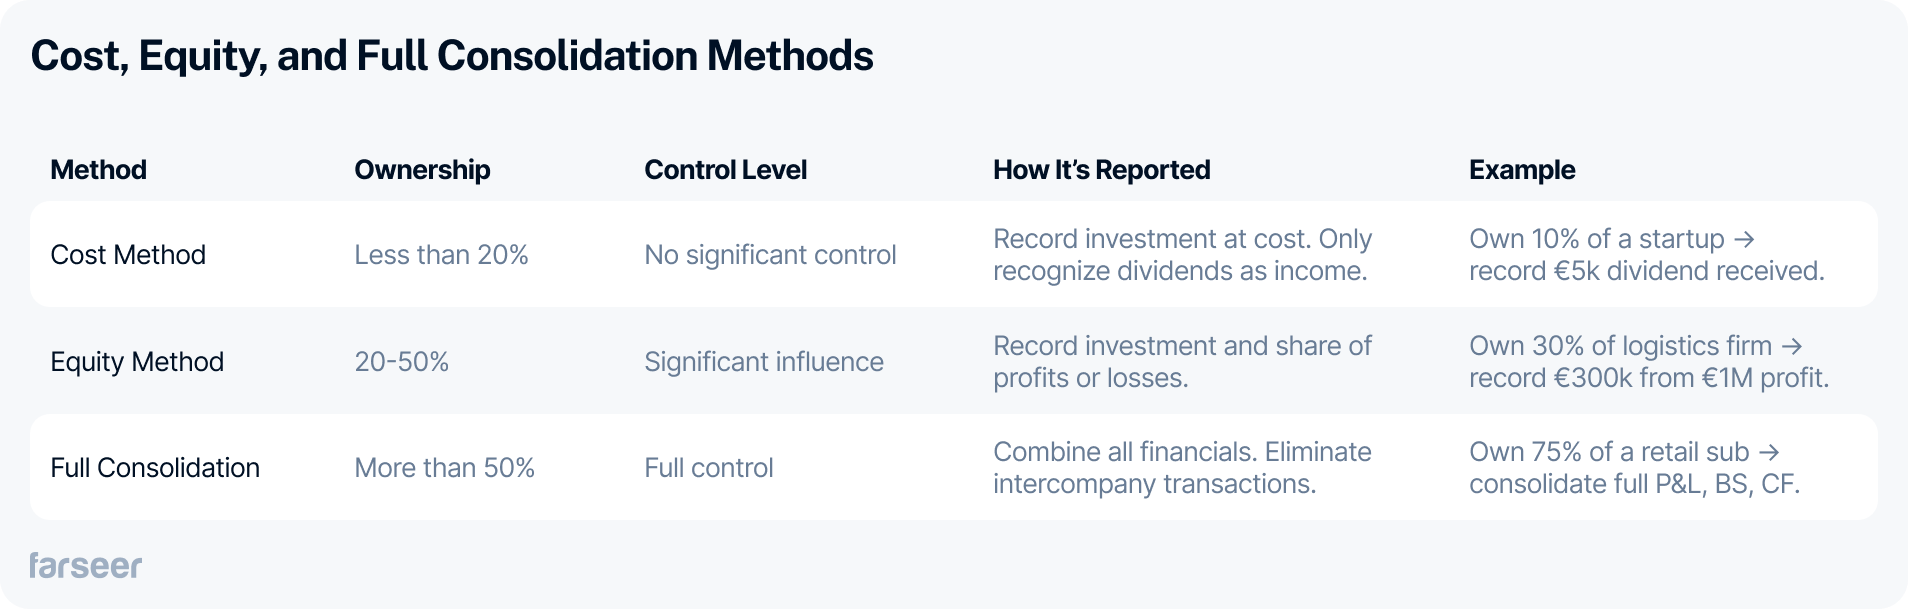Click 'Significant influence' cell
This screenshot has width=1908, height=609.
764,362
